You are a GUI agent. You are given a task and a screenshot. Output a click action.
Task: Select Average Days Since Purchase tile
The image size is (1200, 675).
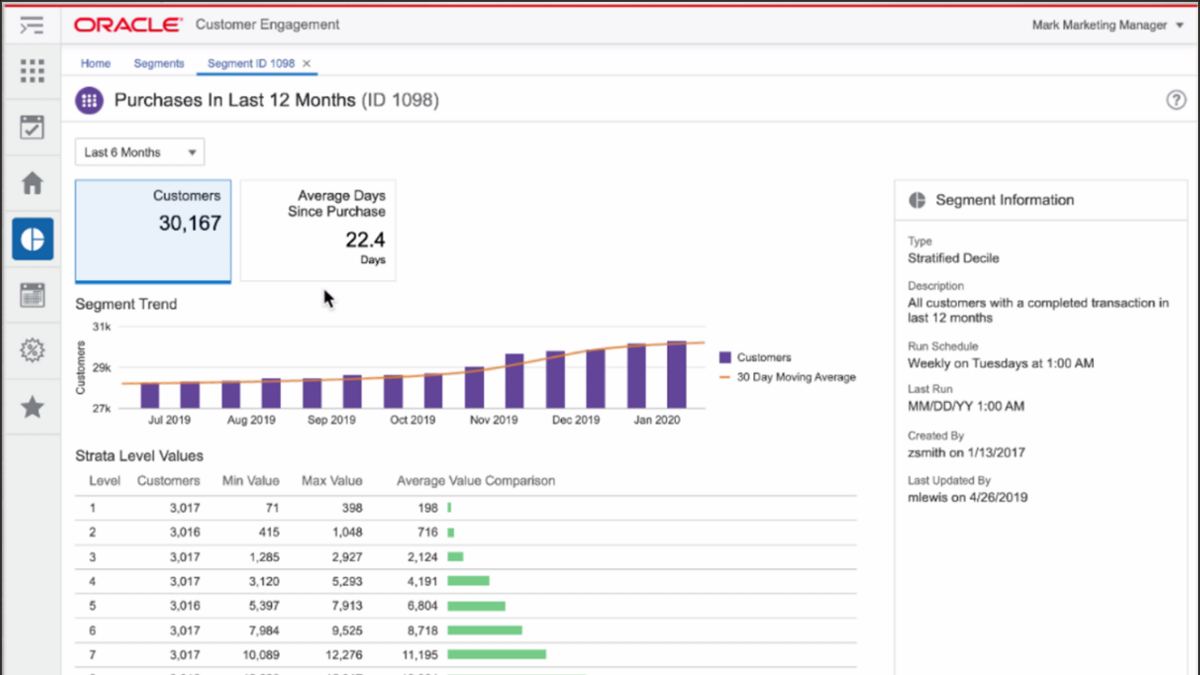tap(318, 231)
